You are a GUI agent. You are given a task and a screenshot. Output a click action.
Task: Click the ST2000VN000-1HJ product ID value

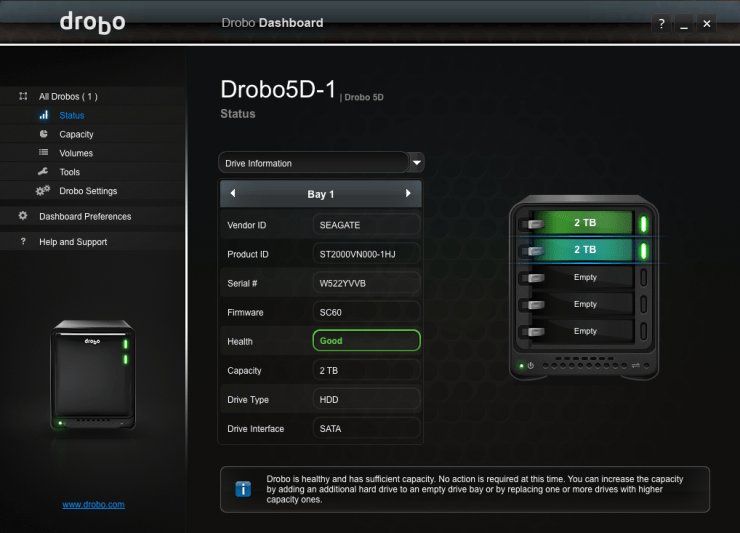coord(366,254)
